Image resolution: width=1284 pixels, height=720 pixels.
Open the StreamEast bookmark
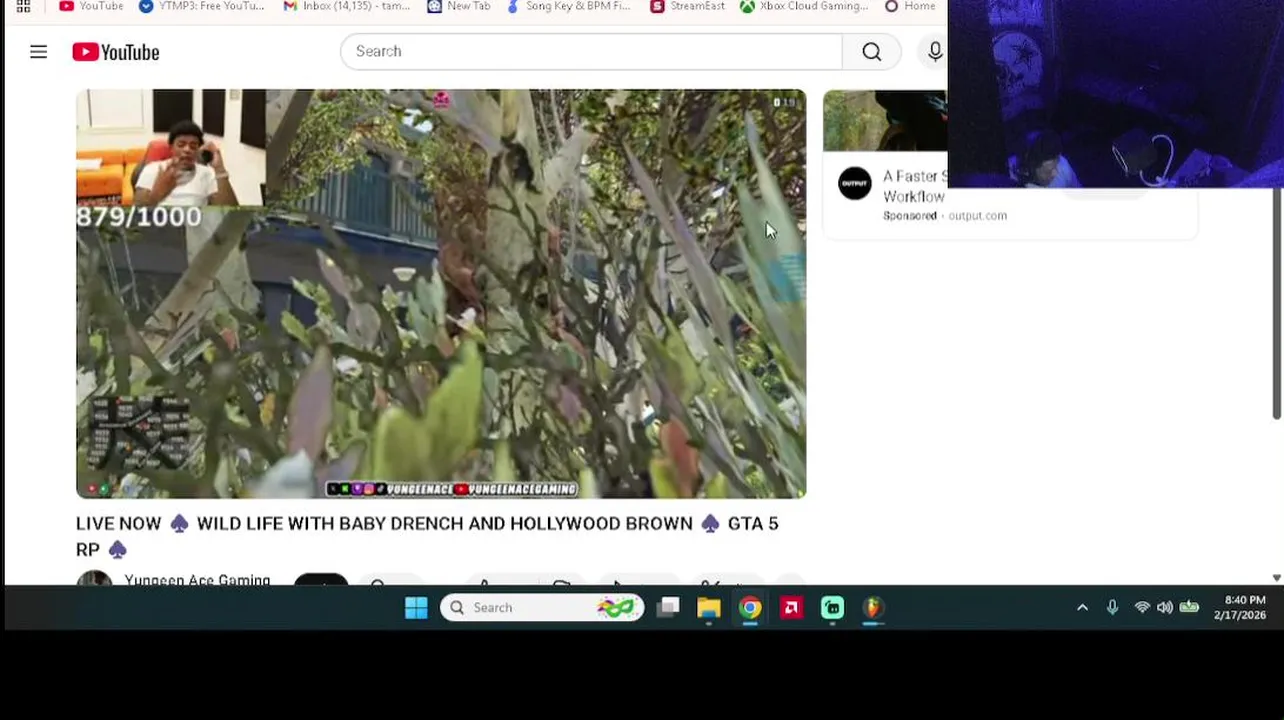(x=687, y=6)
